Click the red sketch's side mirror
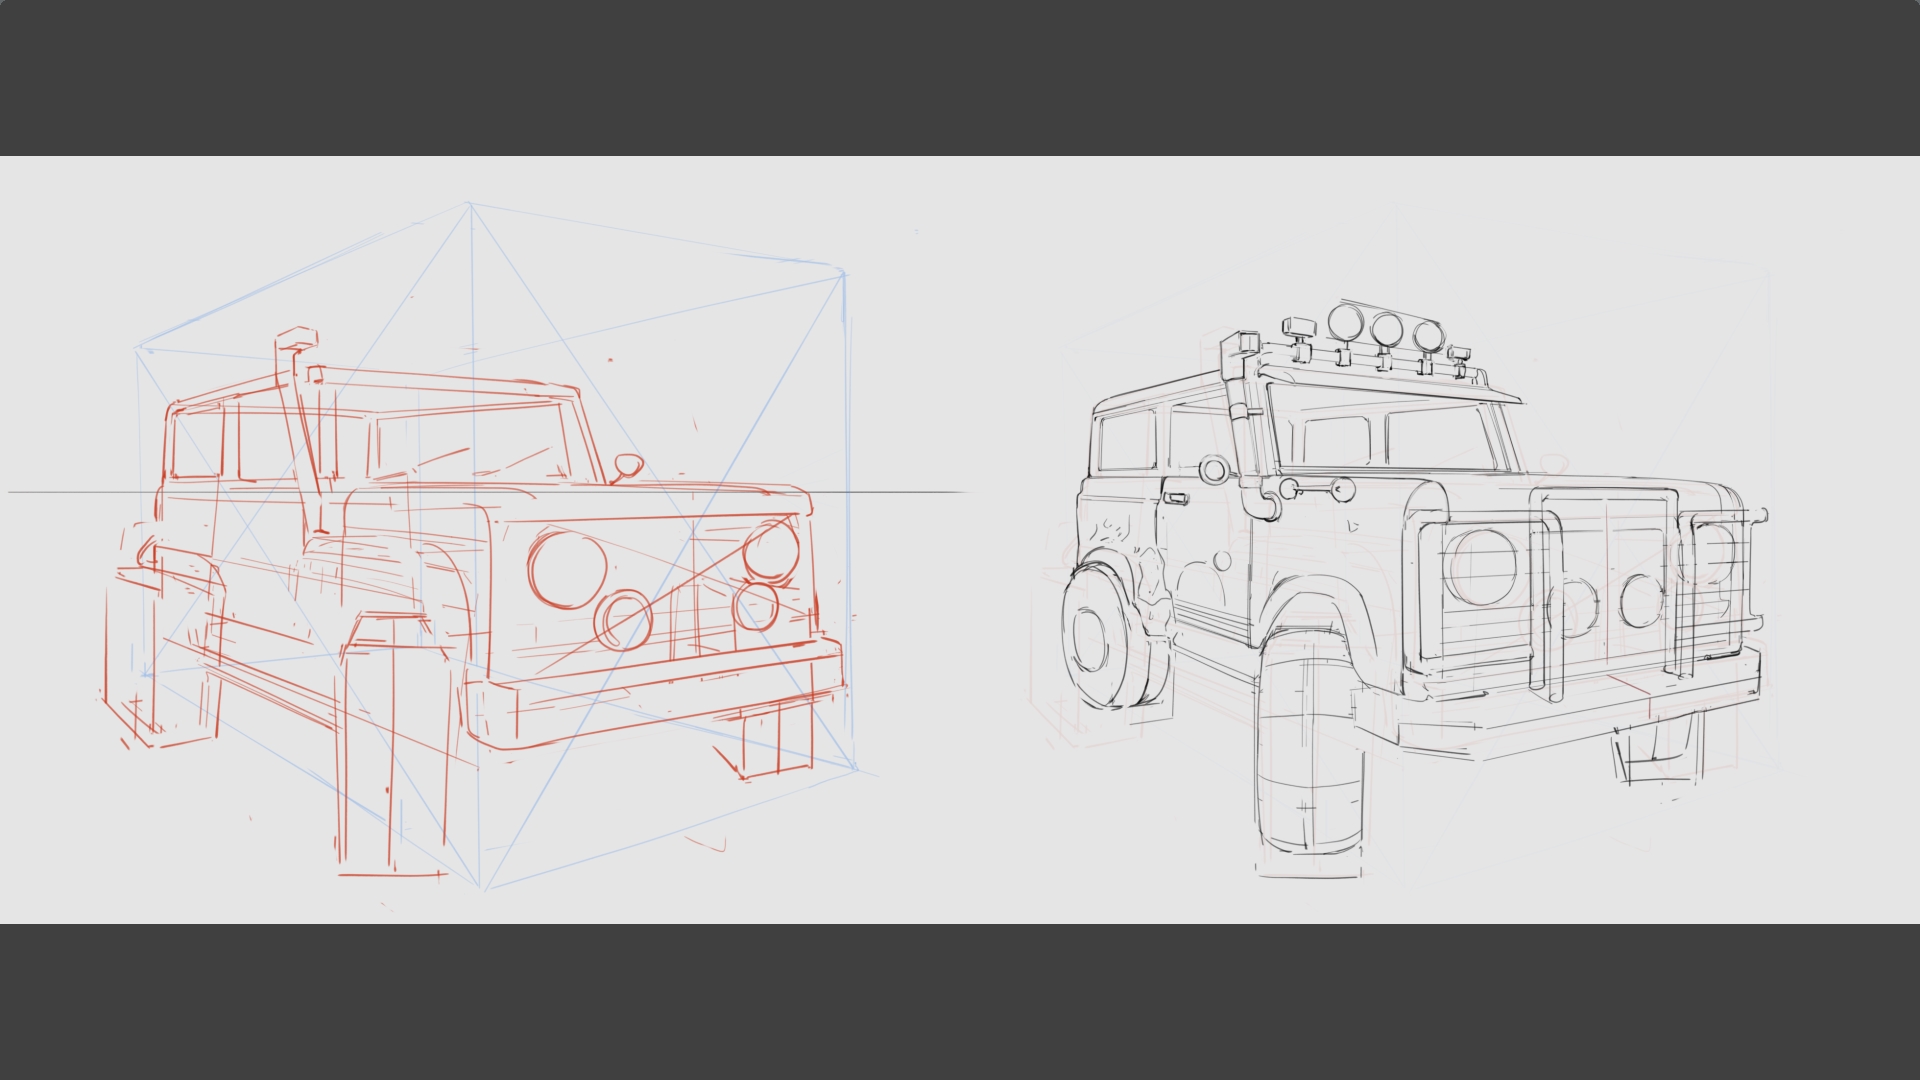This screenshot has width=1920, height=1080. 628,465
